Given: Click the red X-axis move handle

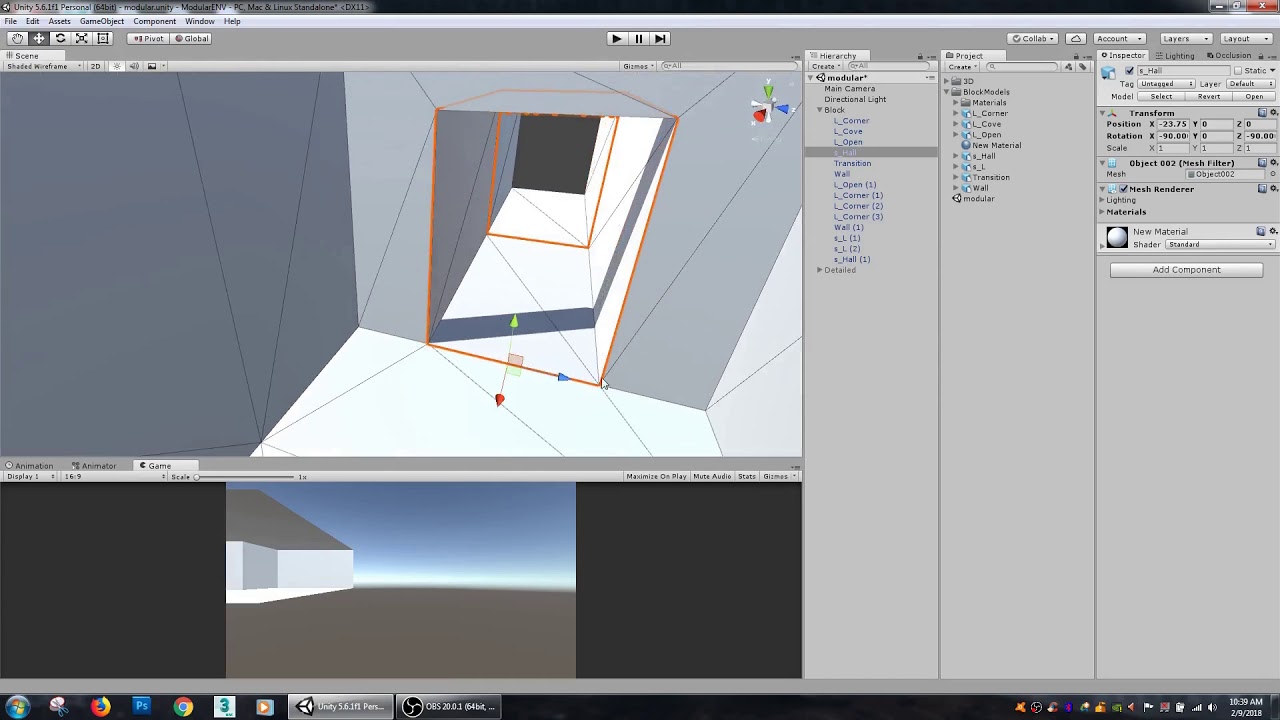Looking at the screenshot, I should click(499, 400).
